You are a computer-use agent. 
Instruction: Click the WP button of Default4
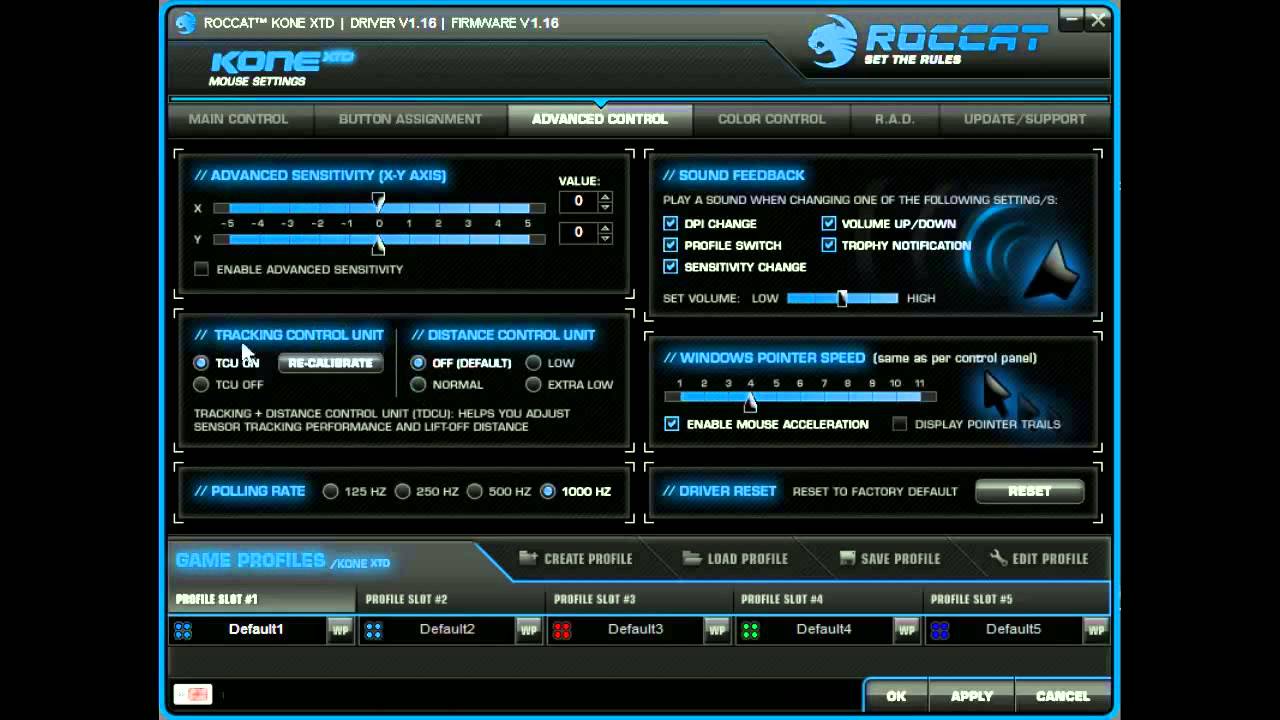click(906, 630)
